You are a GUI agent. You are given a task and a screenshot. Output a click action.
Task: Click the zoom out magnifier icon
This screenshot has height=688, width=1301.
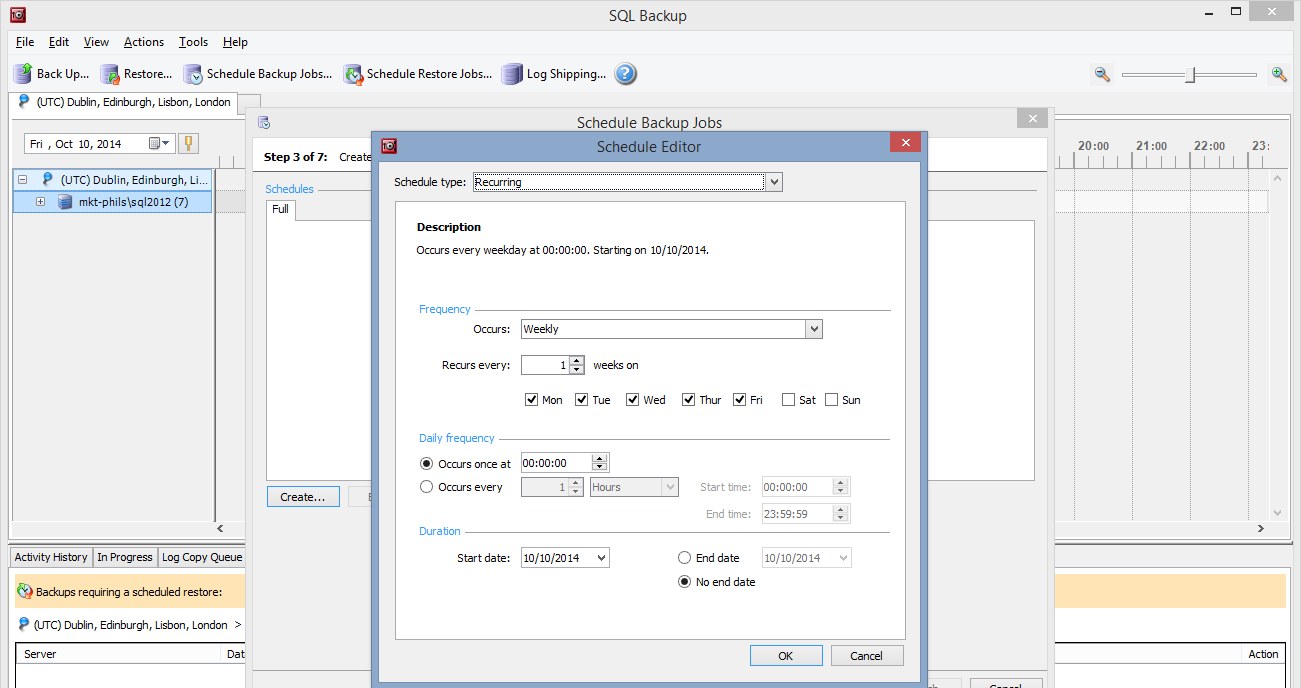pos(1102,74)
